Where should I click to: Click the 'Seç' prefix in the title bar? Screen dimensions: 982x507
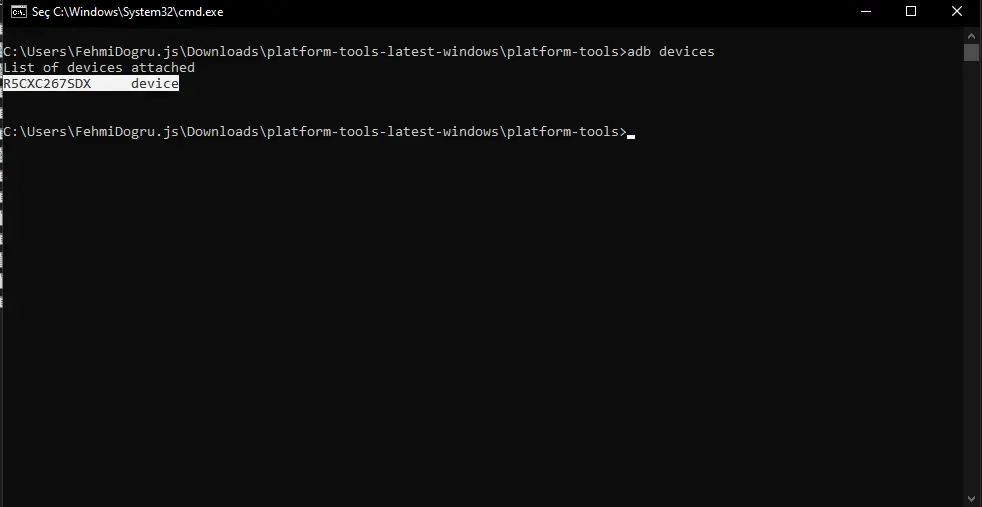coord(41,12)
